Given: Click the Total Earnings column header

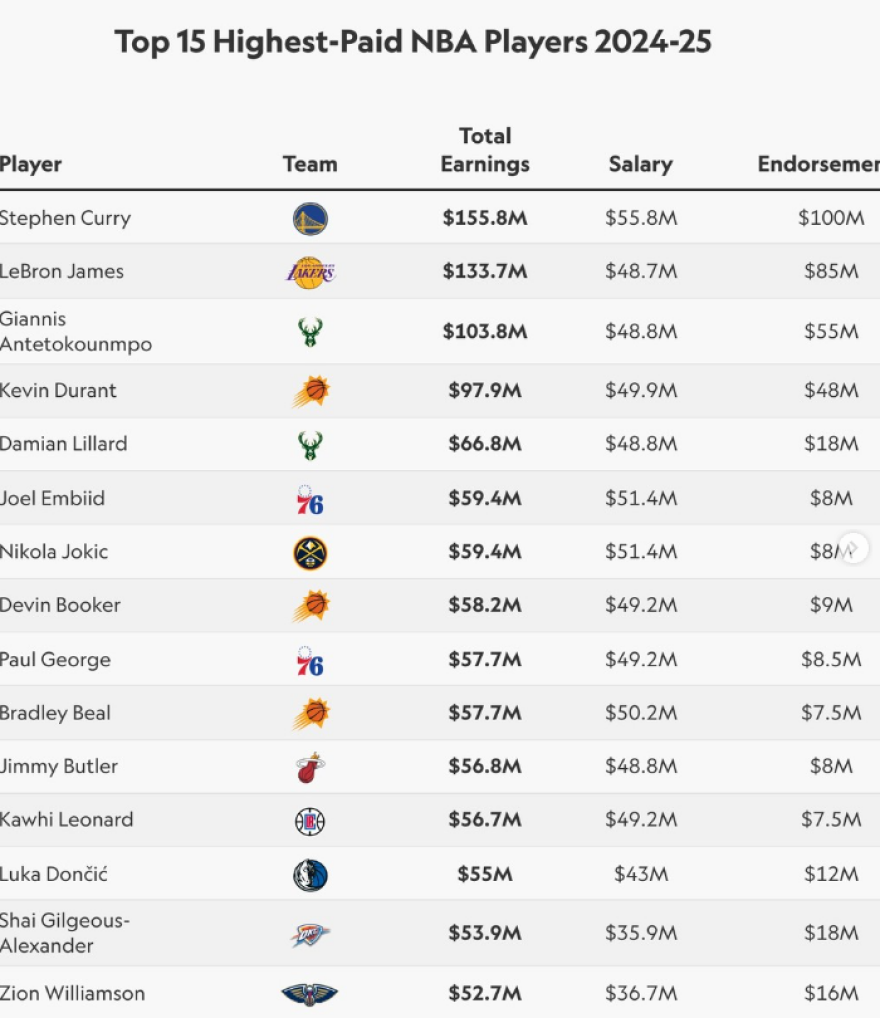Looking at the screenshot, I should 485,150.
